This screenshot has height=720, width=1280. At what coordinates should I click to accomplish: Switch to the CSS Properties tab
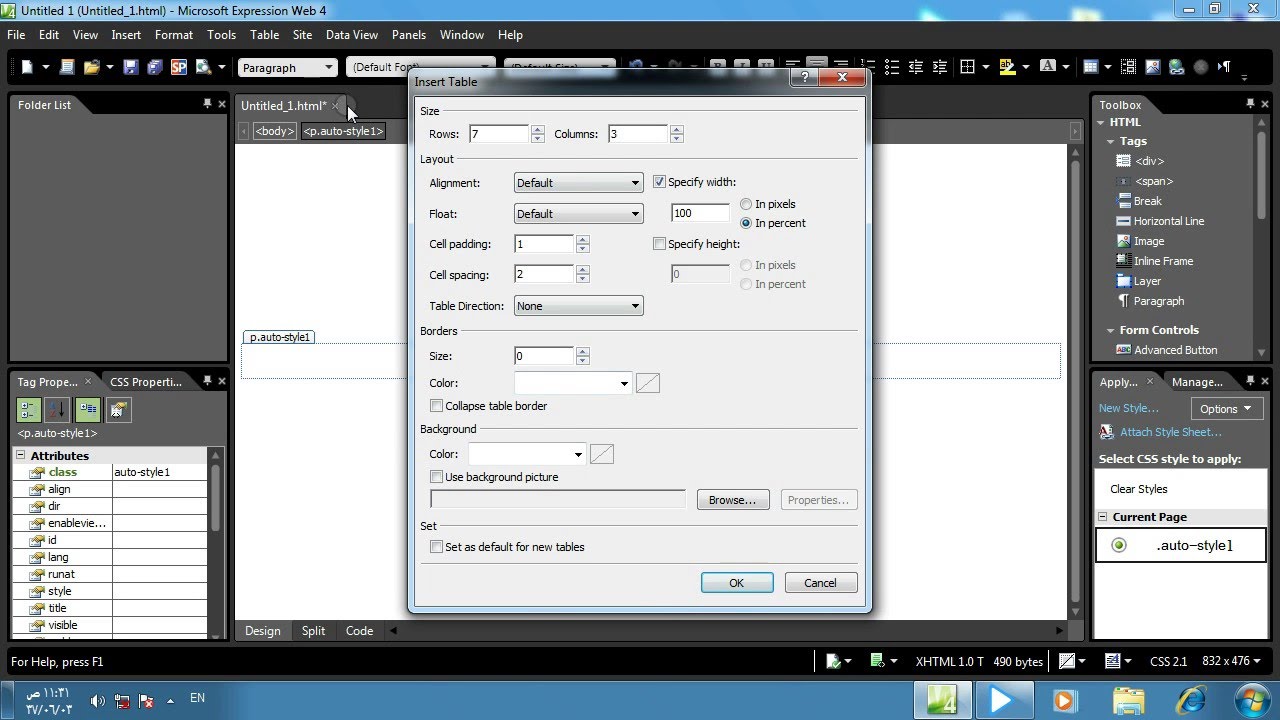146,381
